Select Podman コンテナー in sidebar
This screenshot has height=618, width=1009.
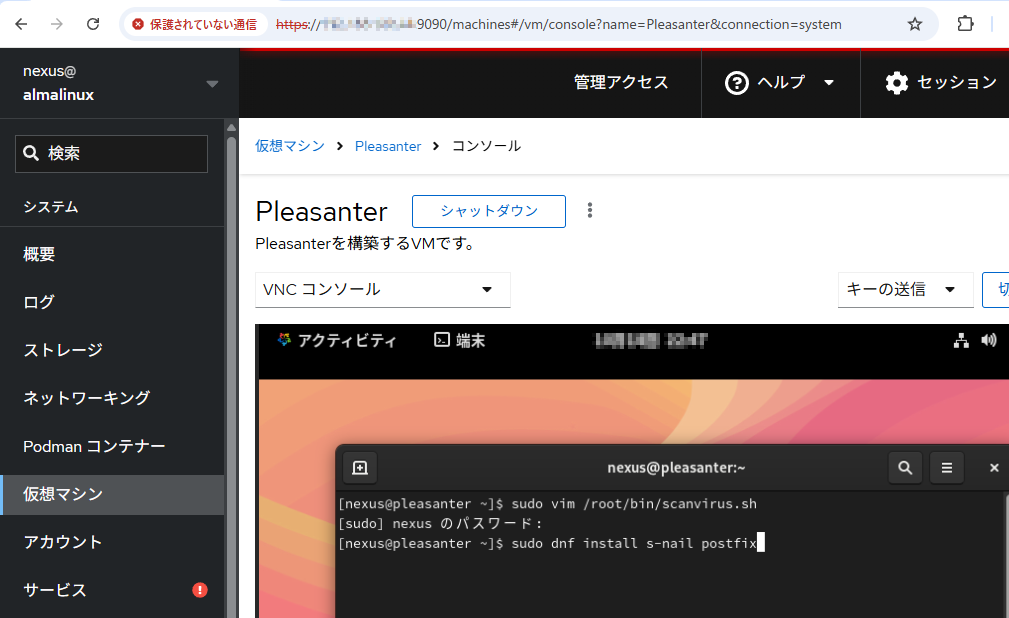click(x=94, y=446)
